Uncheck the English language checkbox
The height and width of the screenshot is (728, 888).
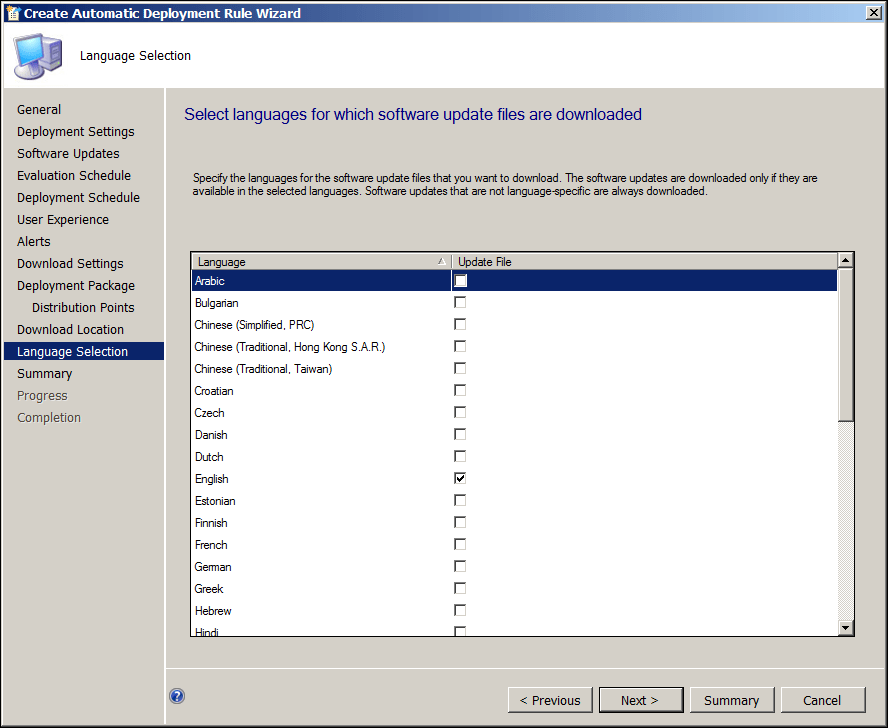460,479
